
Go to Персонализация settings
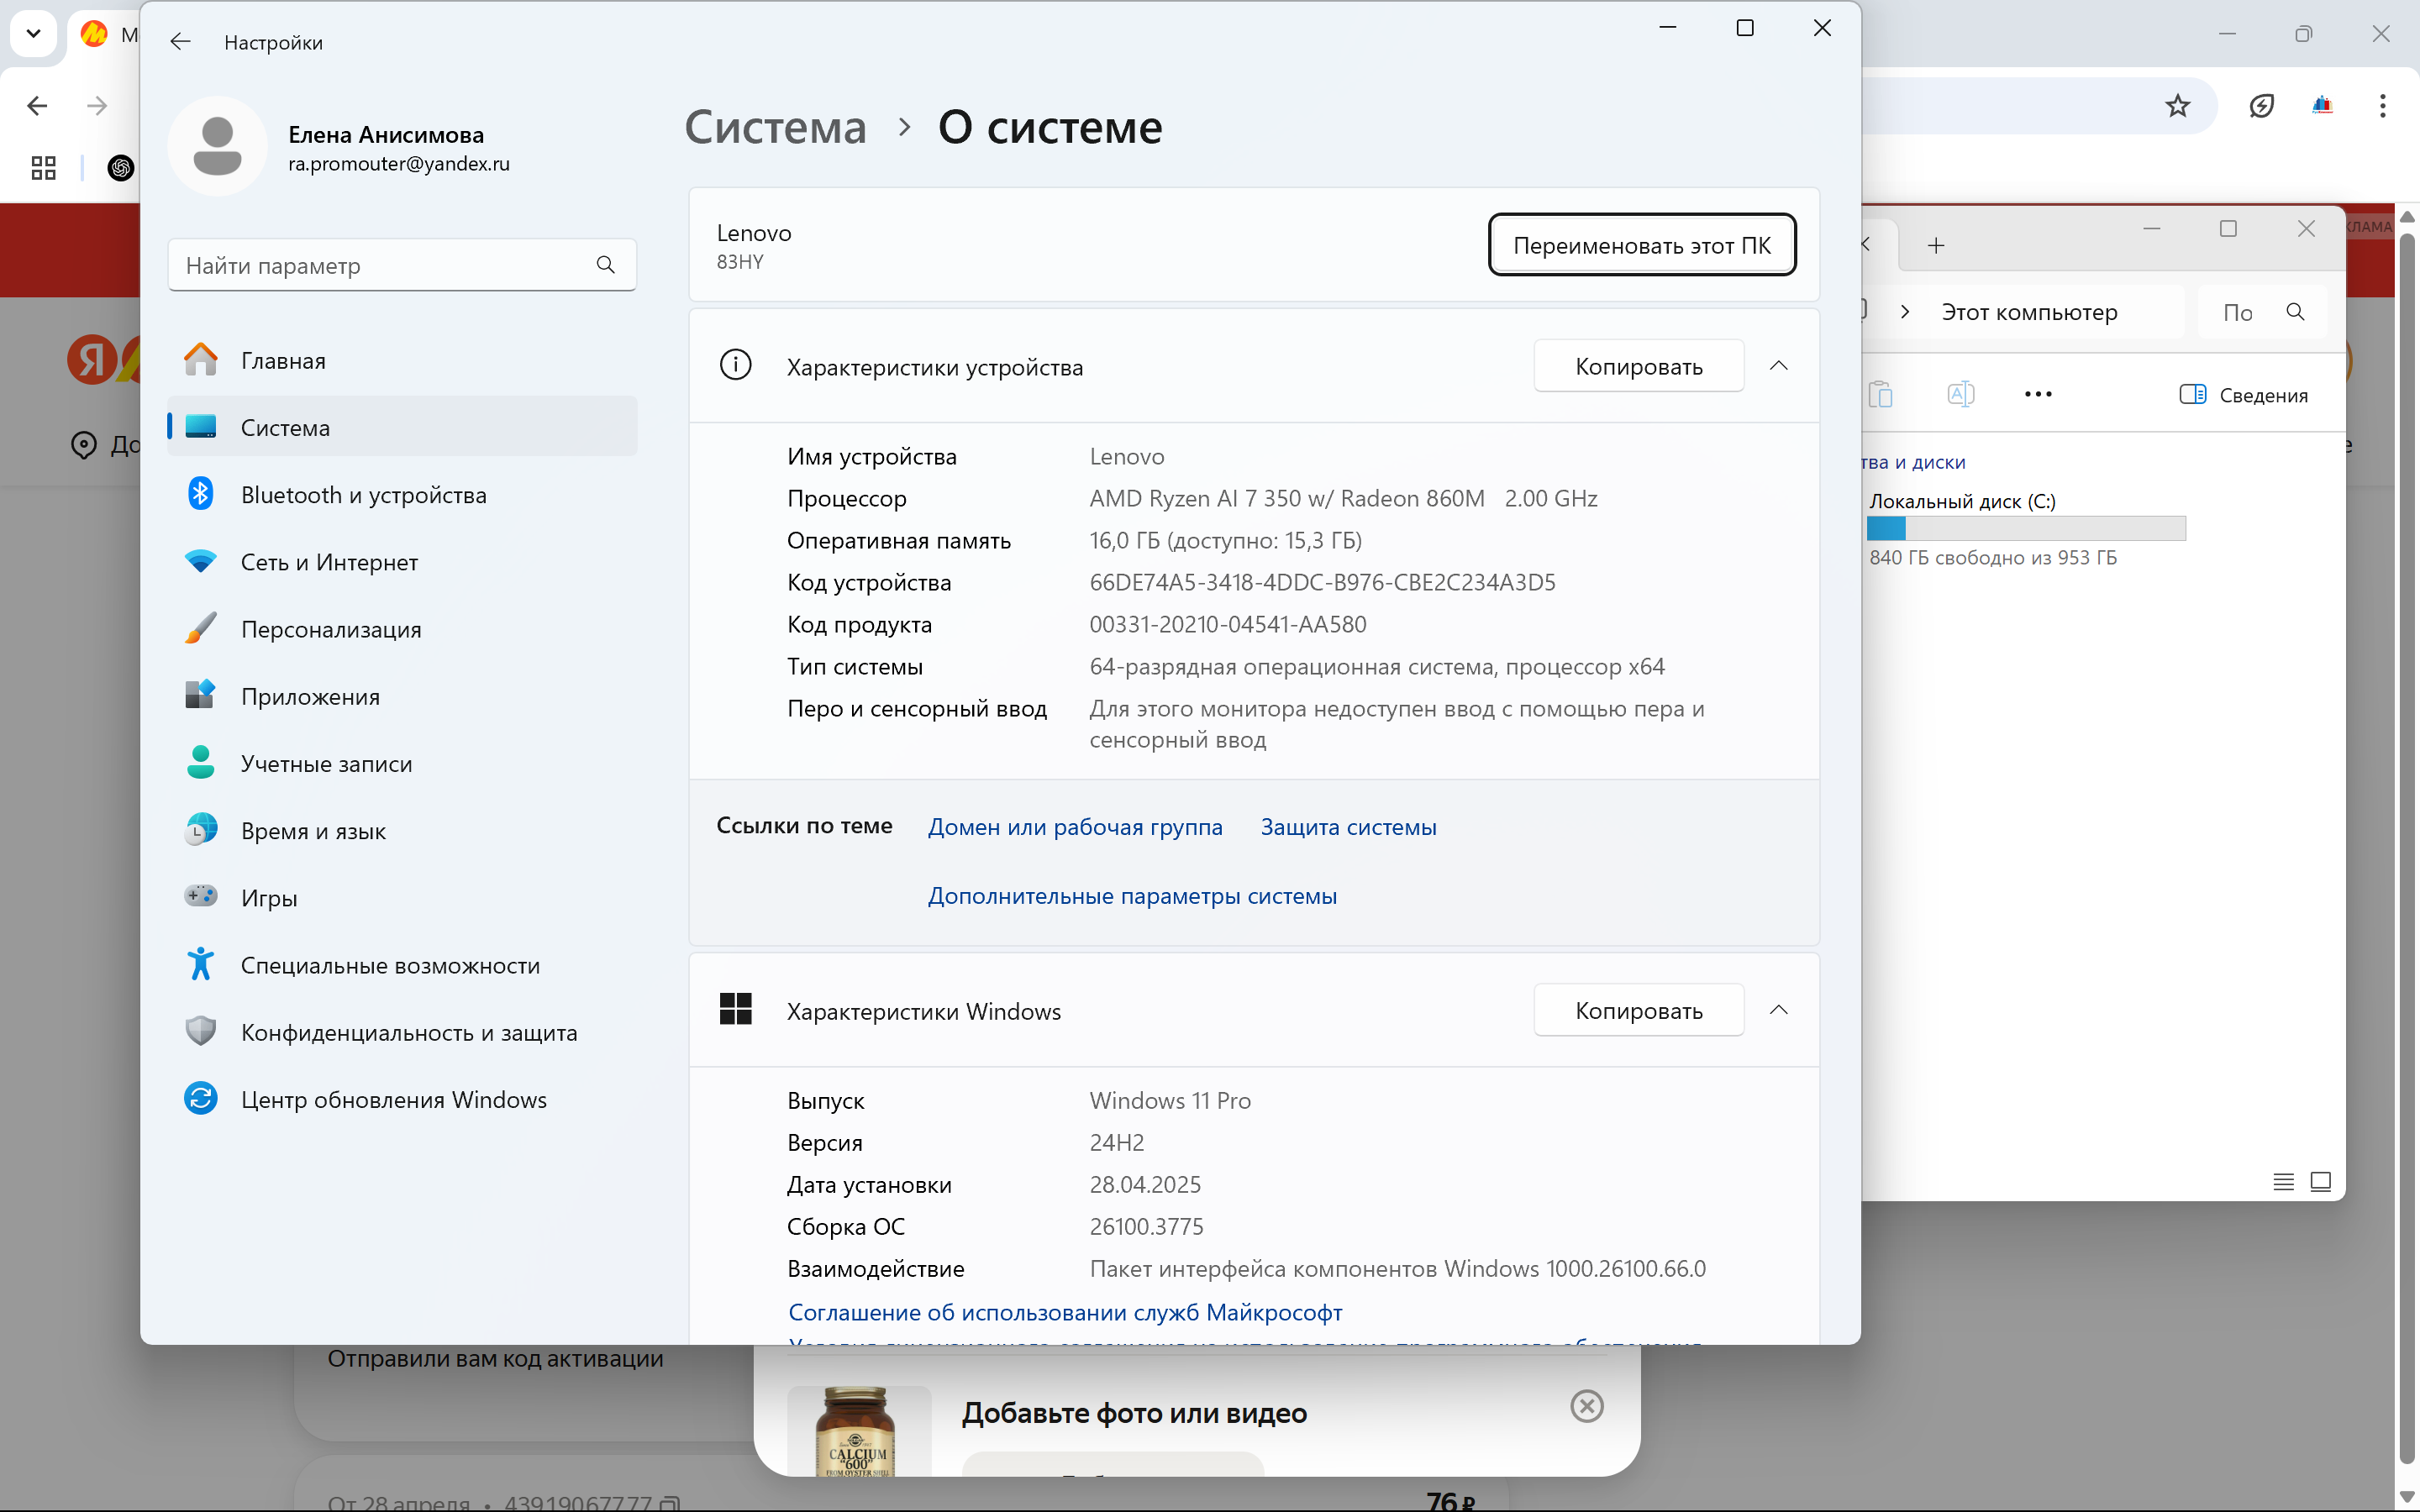[331, 629]
